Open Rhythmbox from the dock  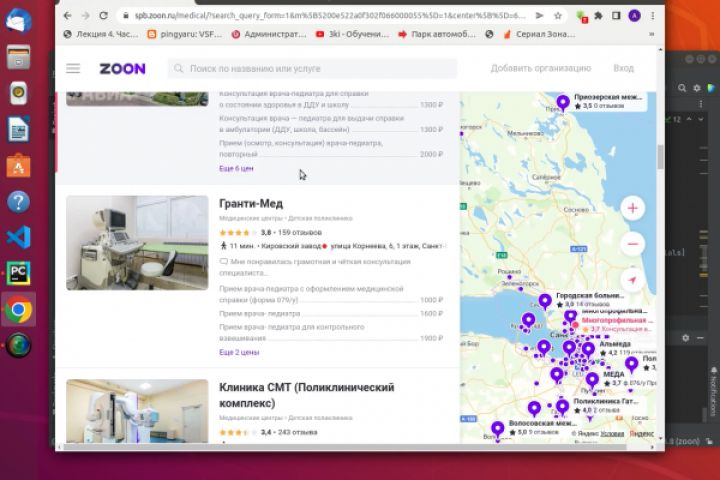click(18, 93)
